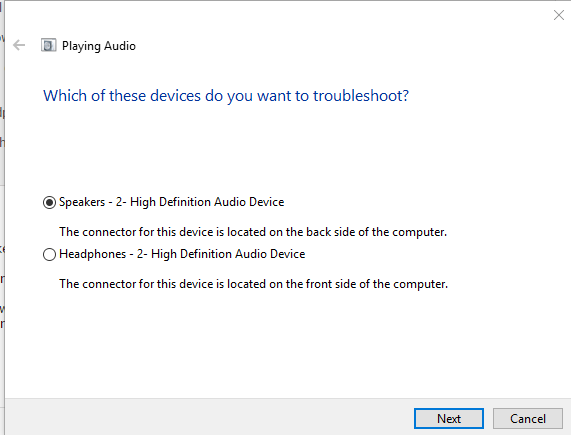This screenshot has height=435, width=571.
Task: Click the word 'troubleshoot?' in the heading
Action: 361,96
